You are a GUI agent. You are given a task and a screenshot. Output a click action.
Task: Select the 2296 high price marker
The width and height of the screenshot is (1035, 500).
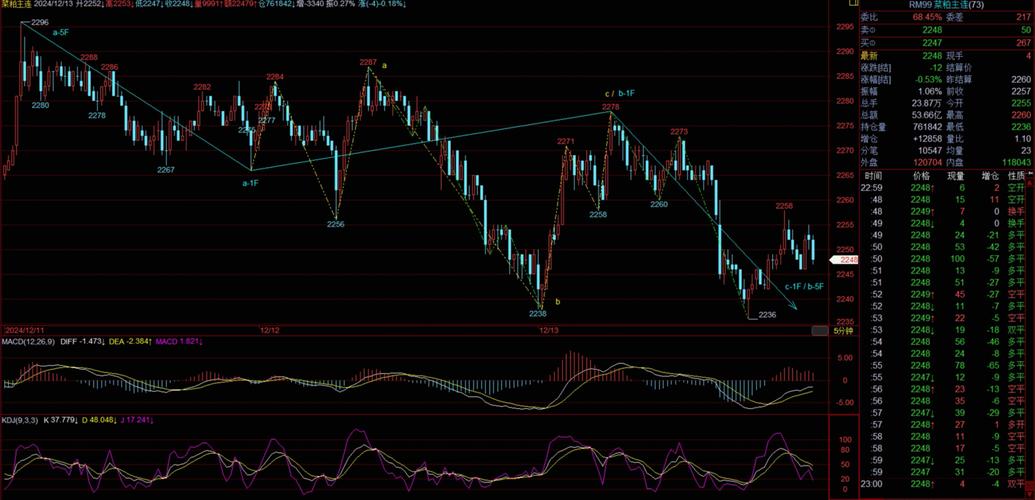pyautogui.click(x=40, y=22)
